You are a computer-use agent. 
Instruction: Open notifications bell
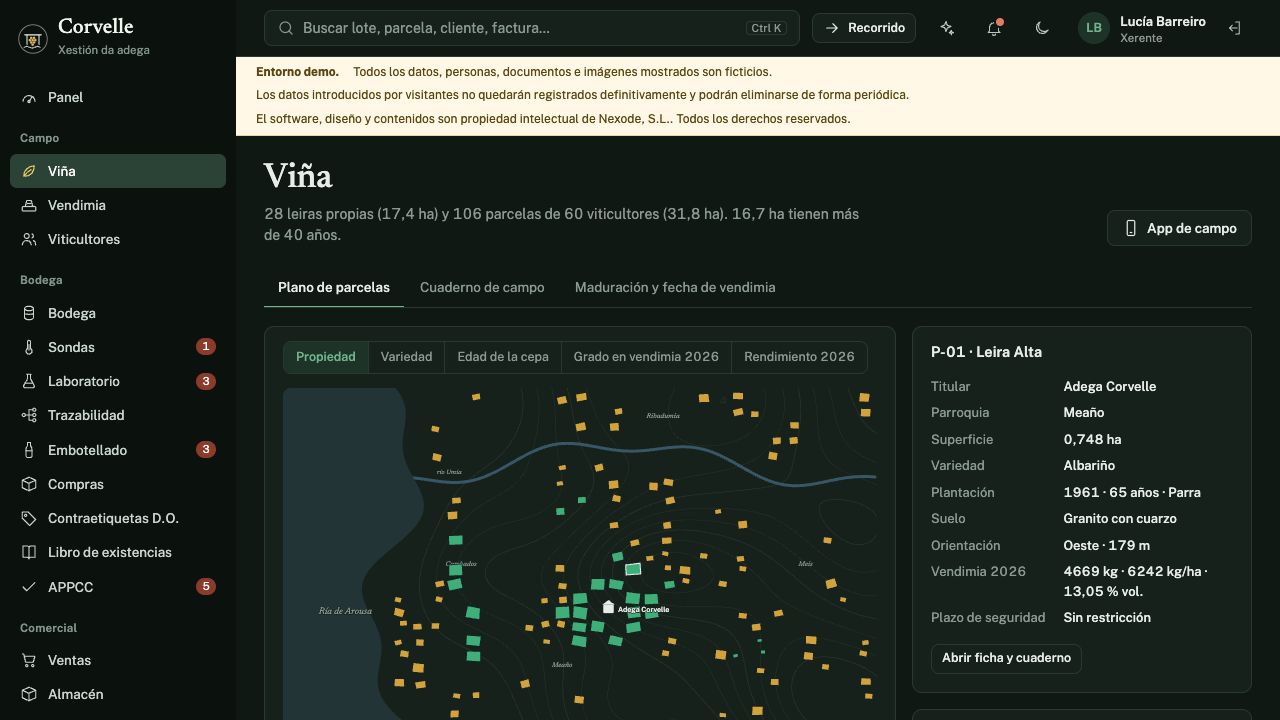click(x=994, y=28)
